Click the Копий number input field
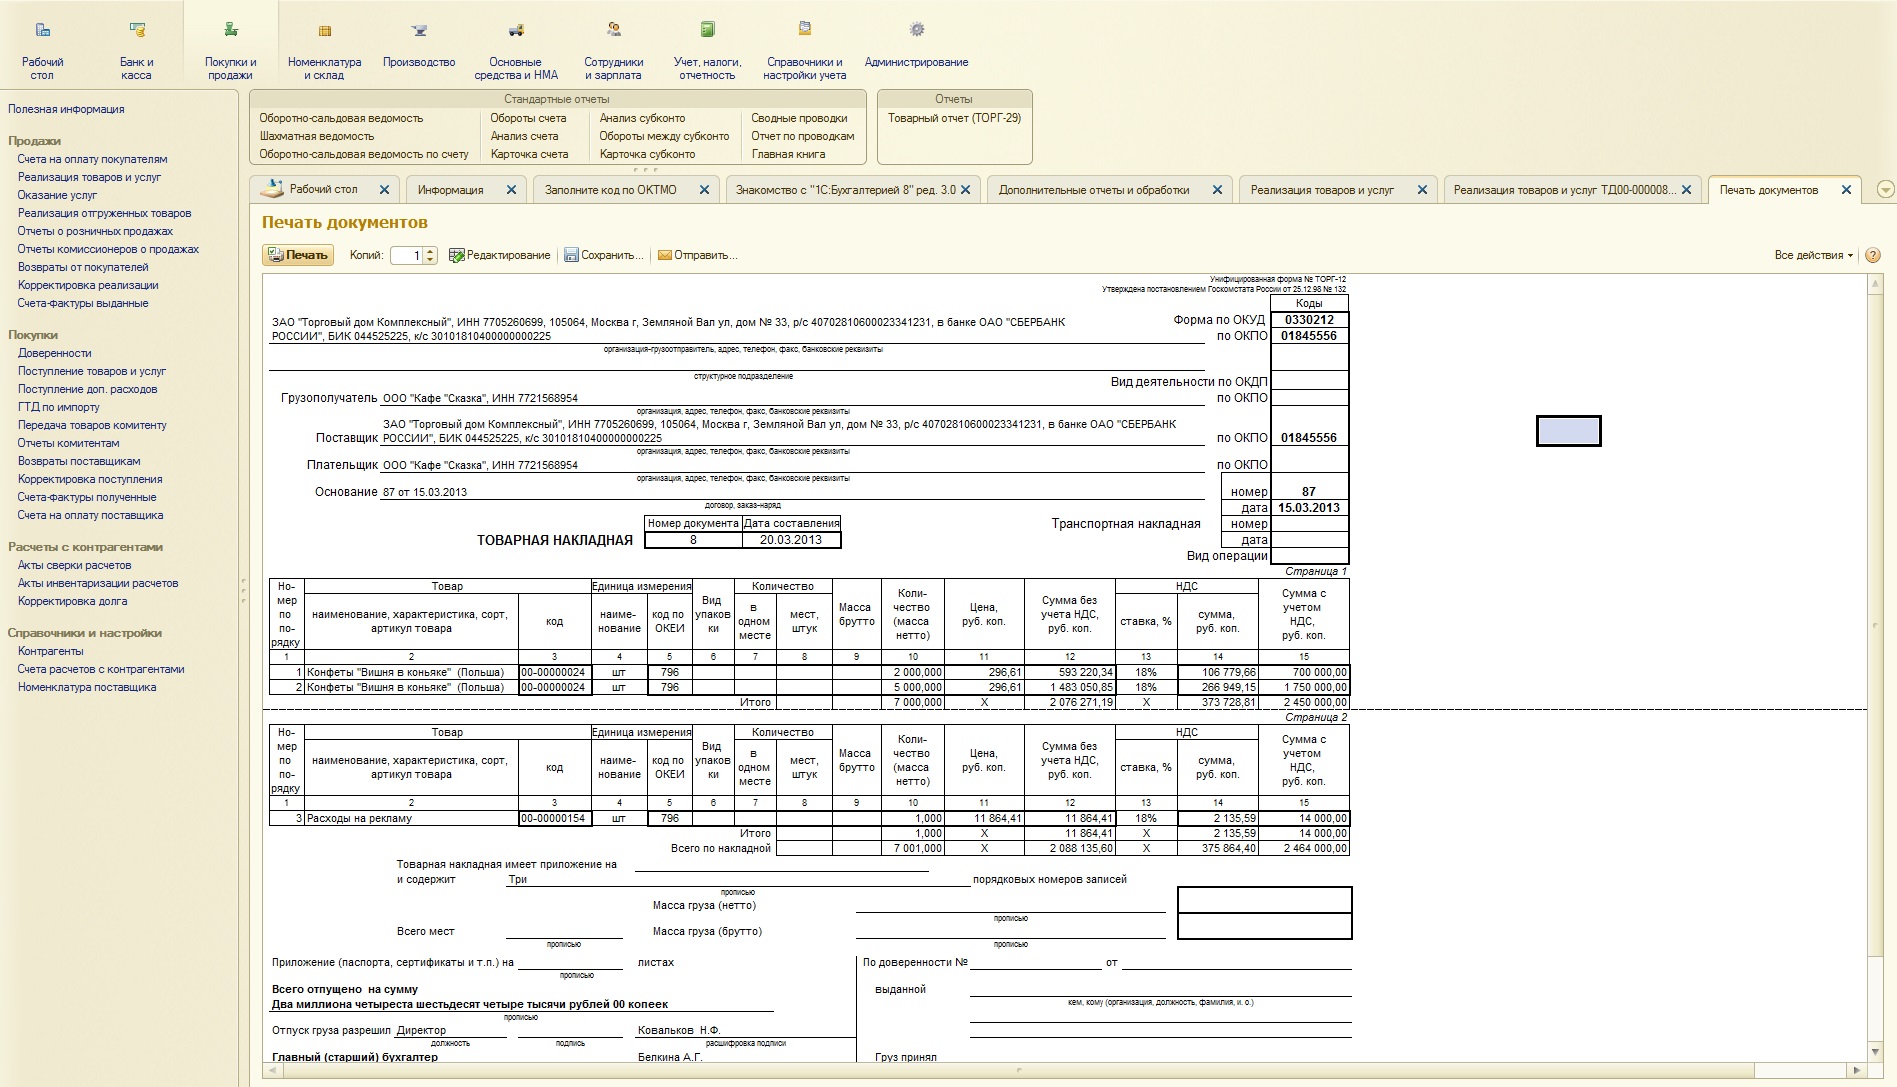This screenshot has height=1087, width=1897. tap(407, 255)
